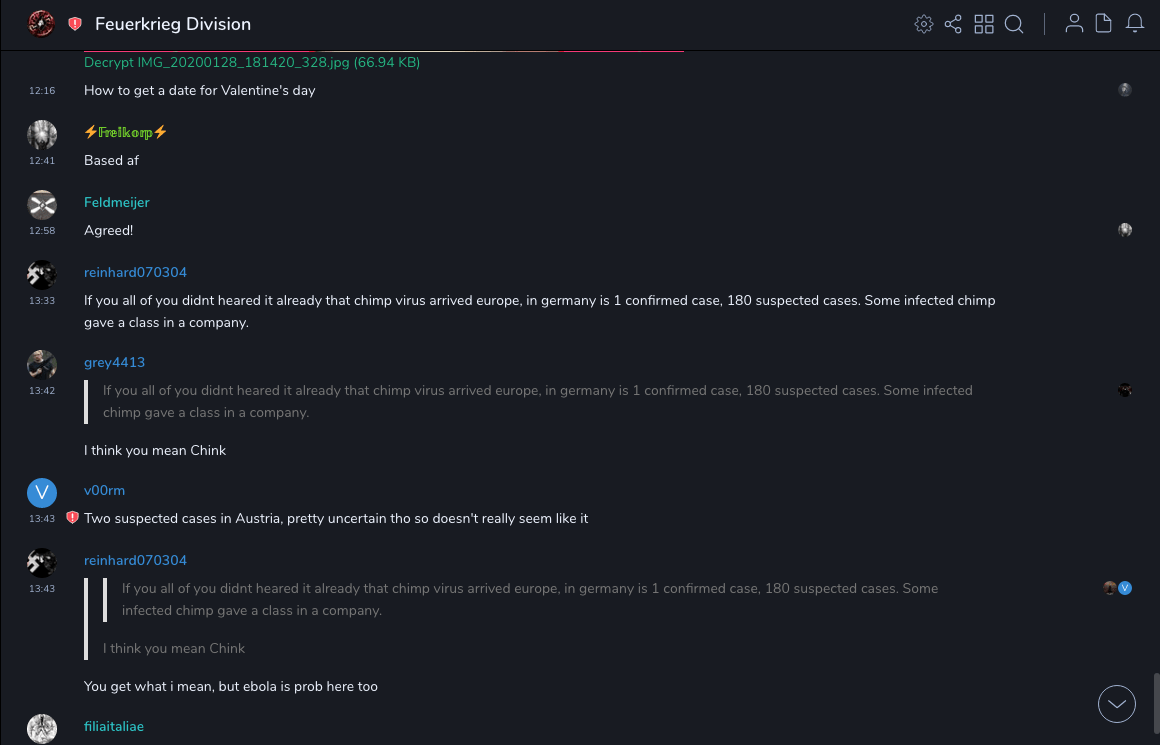Decrypt IMG_20200128_181420_328.jpg attachment
The height and width of the screenshot is (745, 1160).
[x=252, y=62]
